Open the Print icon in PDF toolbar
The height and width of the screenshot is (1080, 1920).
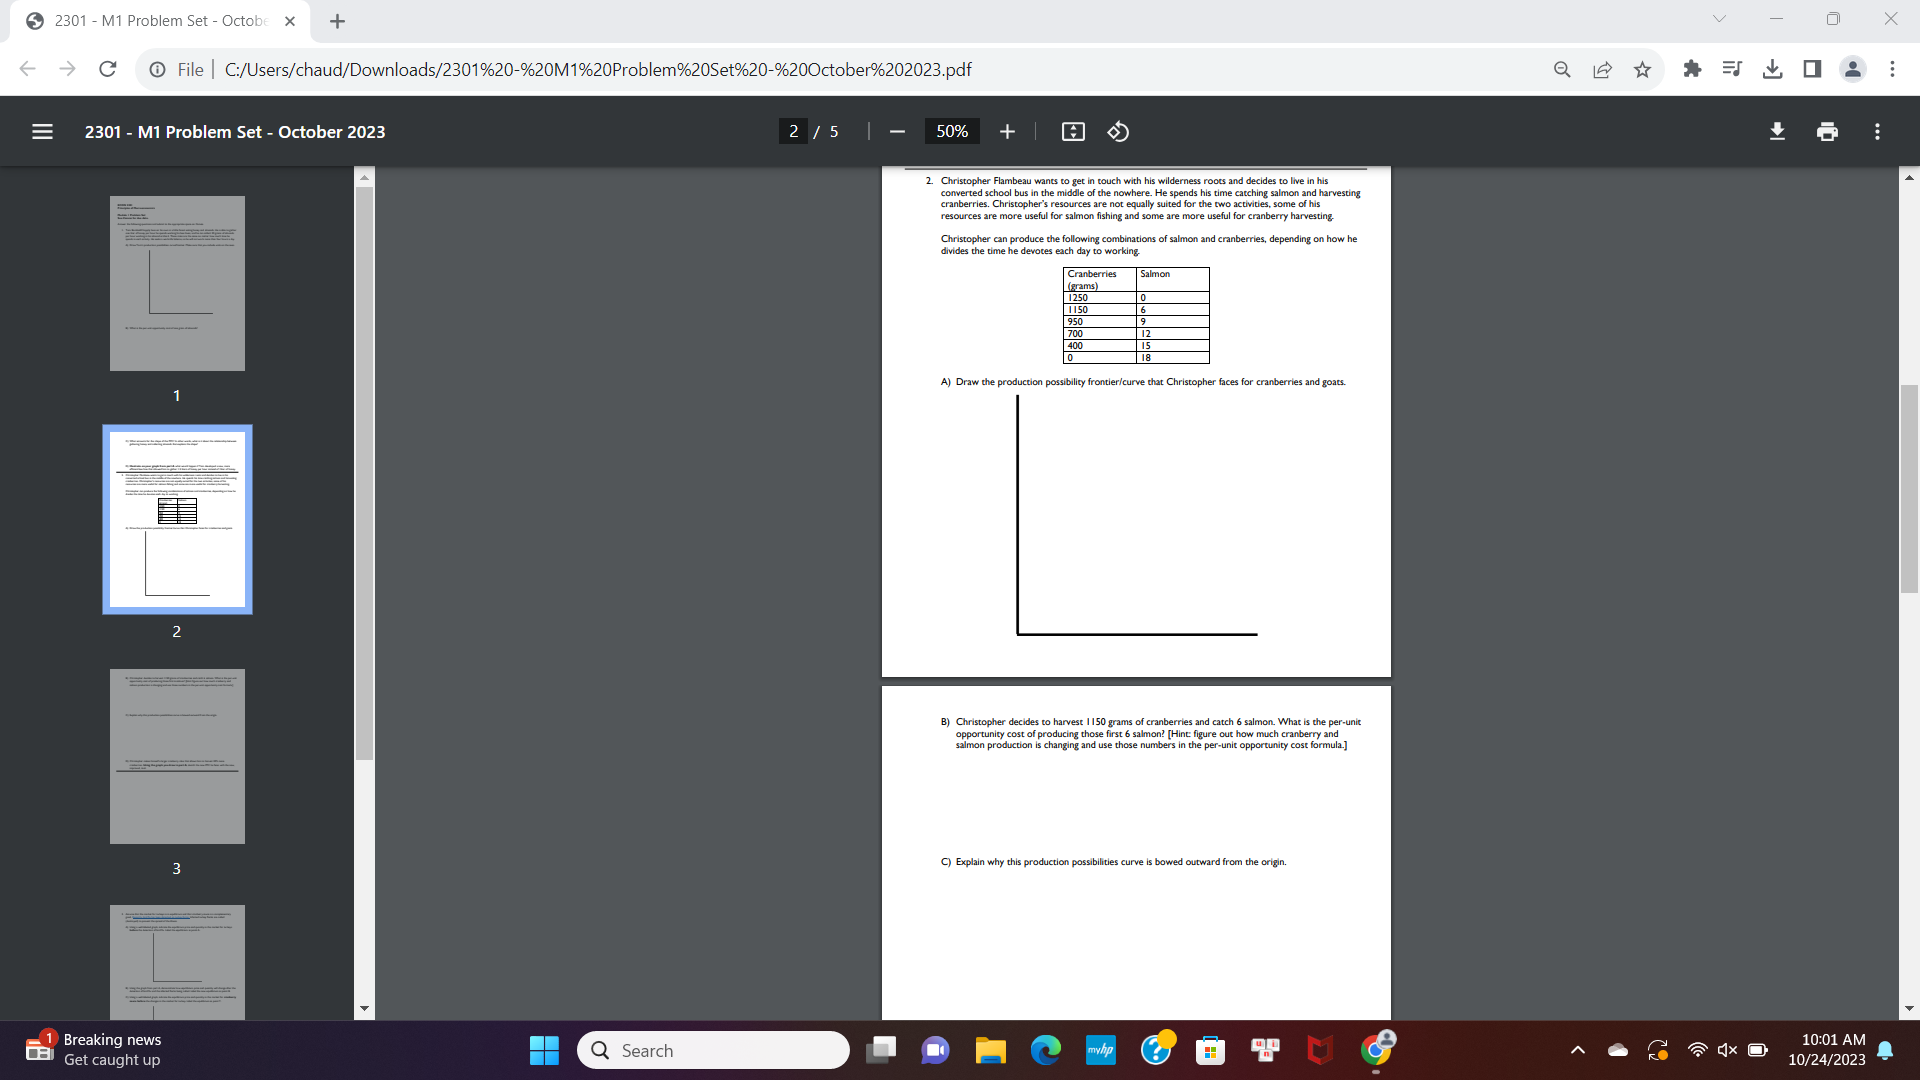(1828, 131)
